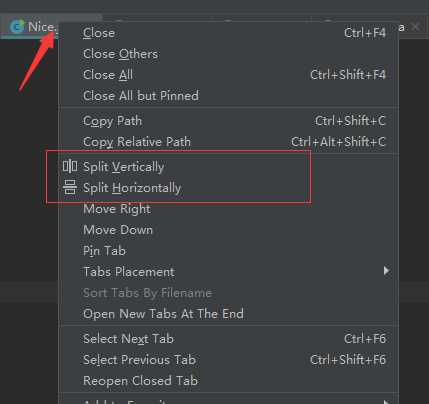Image resolution: width=429 pixels, height=404 pixels.
Task: Choose Close from the context menu
Action: [x=229, y=33]
